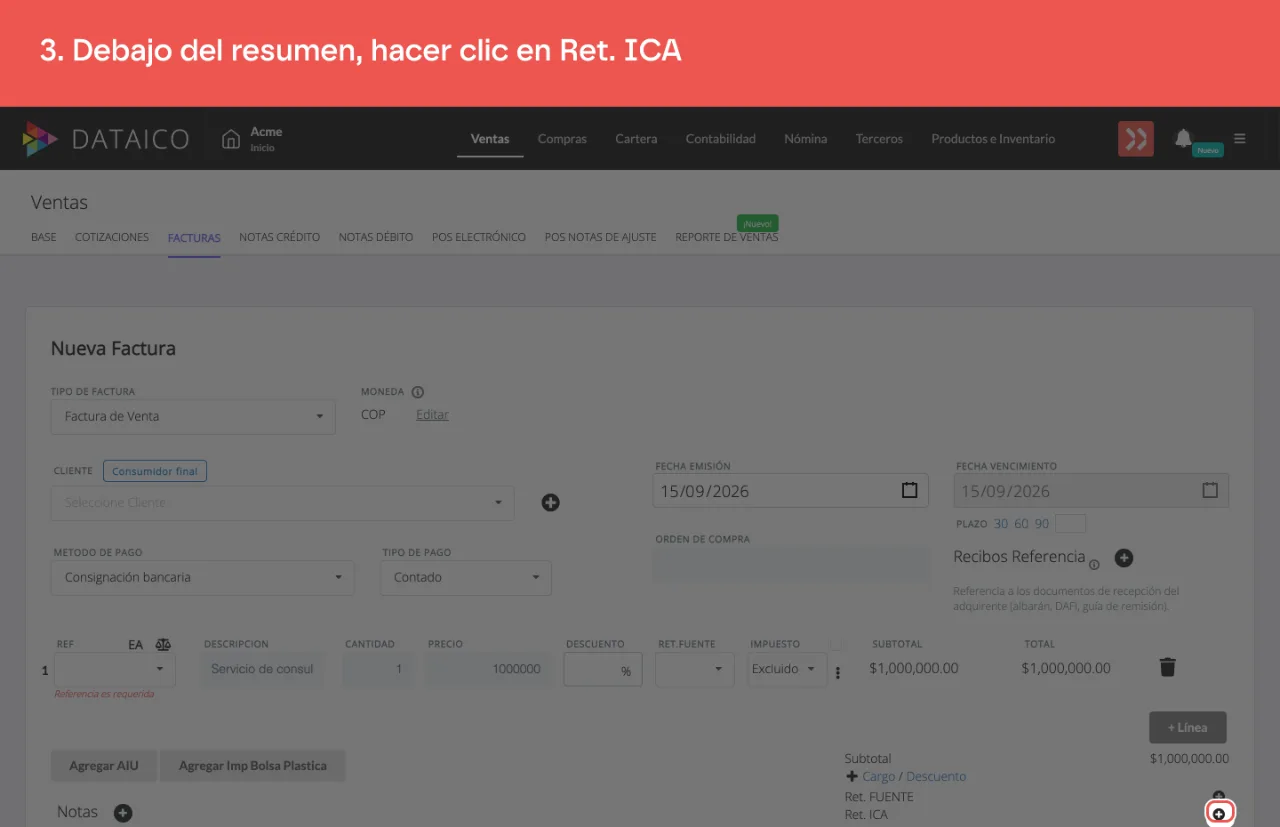The image size is (1280, 827).
Task: Expand the Ret. Fuente dropdown on line 1
Action: [695, 669]
